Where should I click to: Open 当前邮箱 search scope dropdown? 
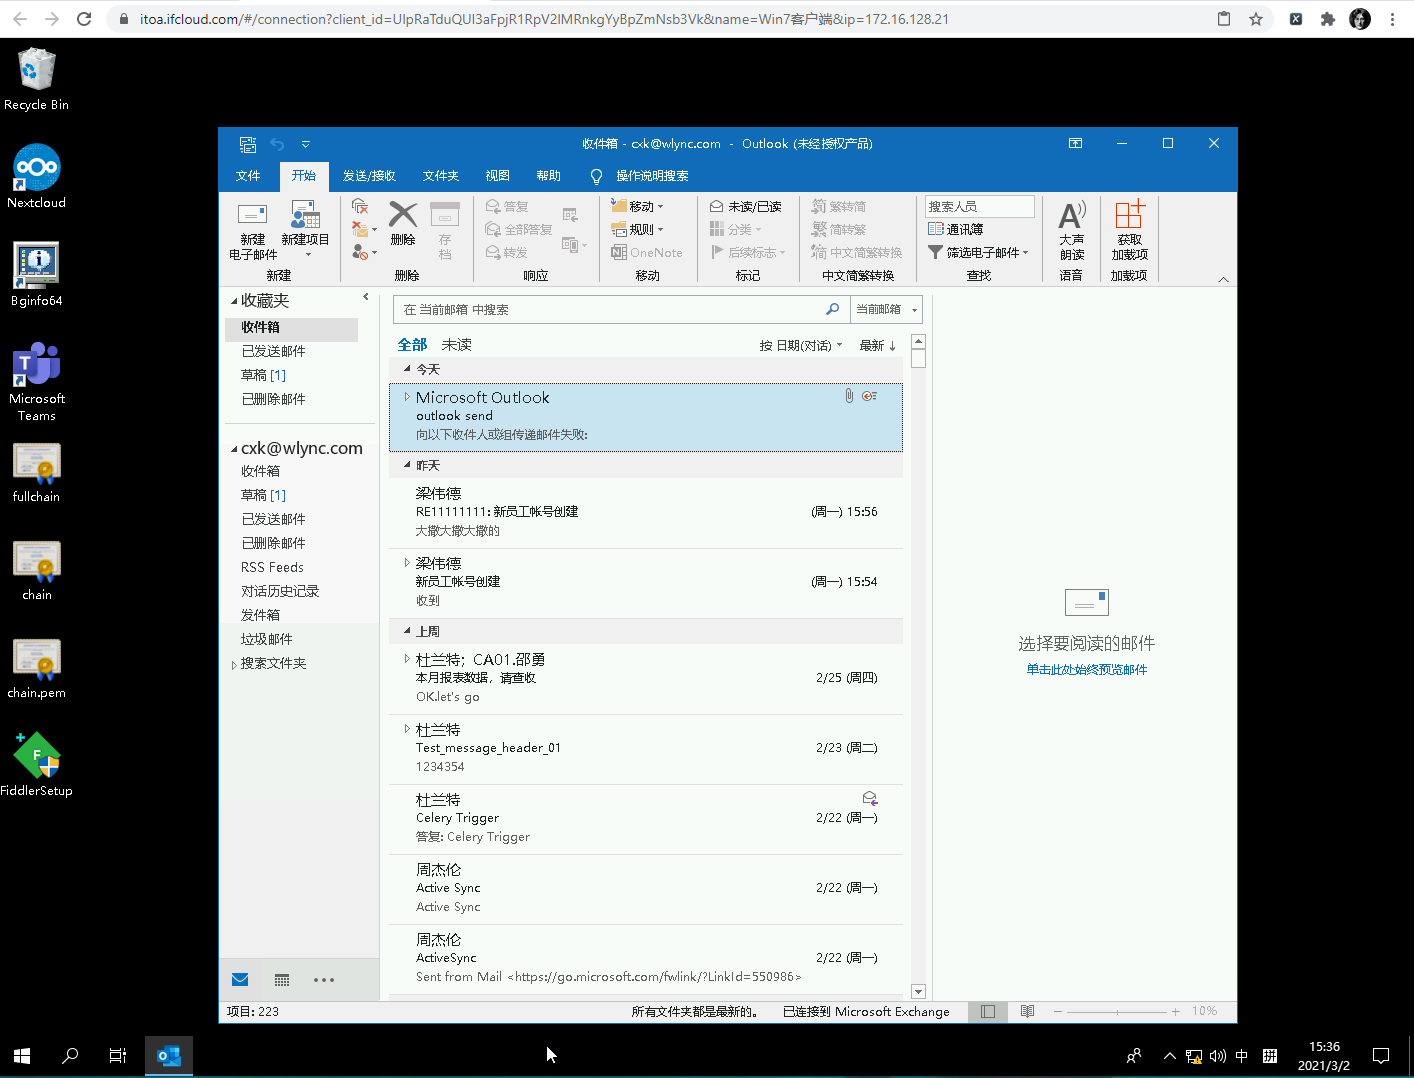click(886, 309)
